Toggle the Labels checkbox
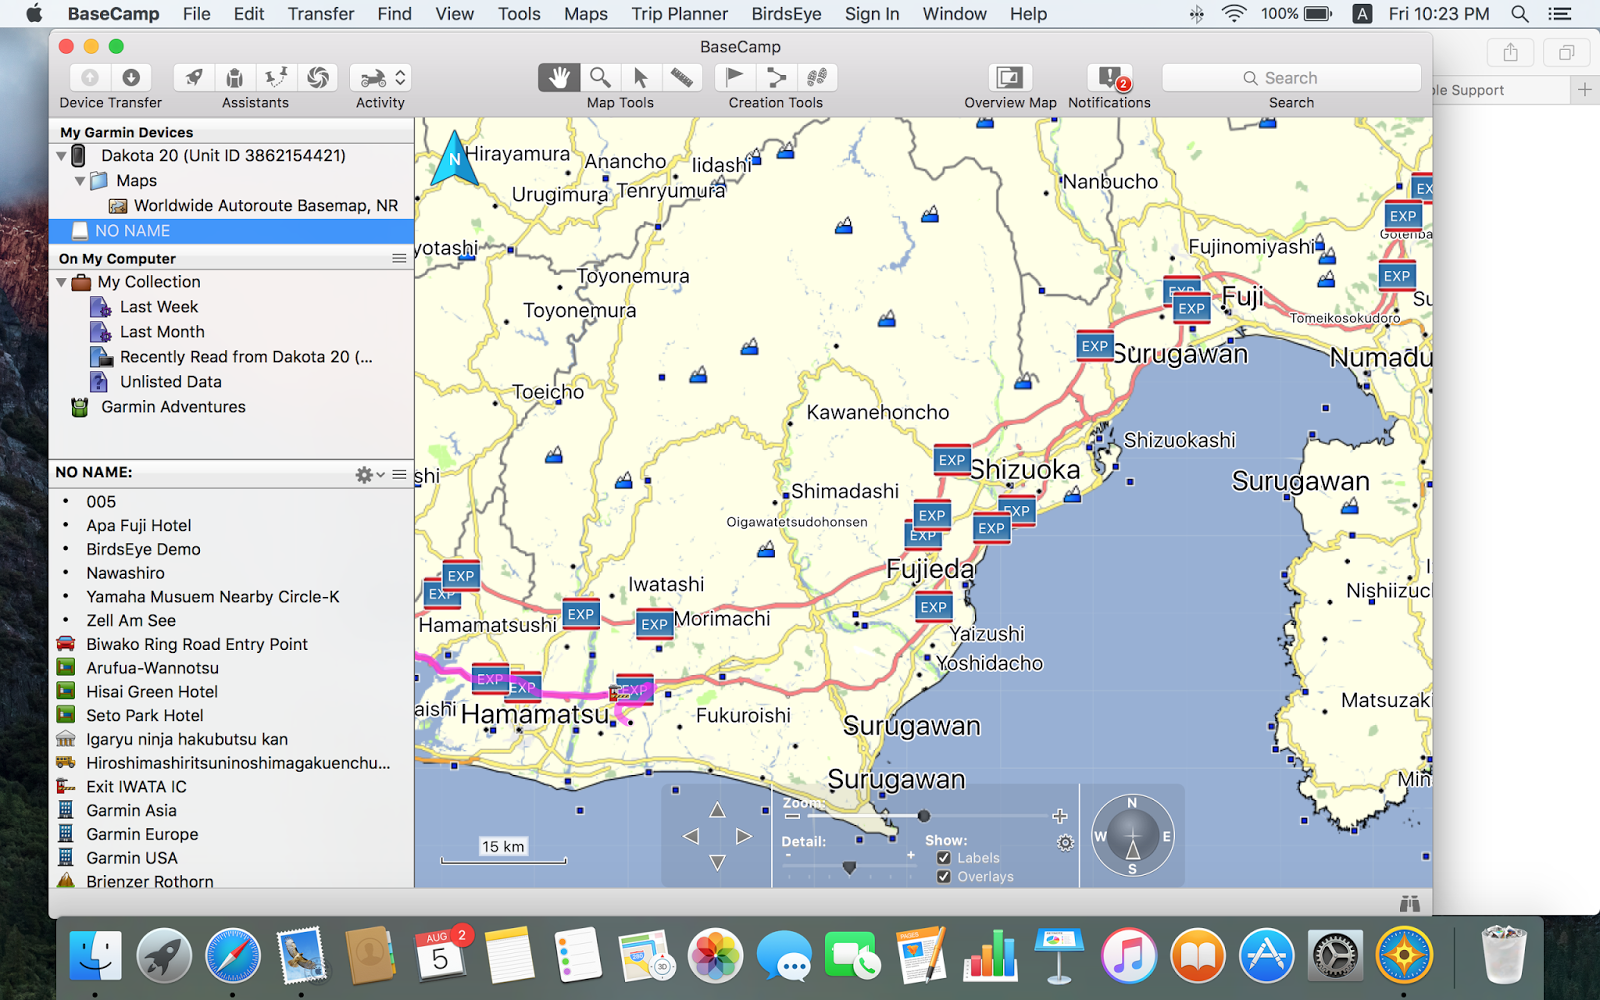1600x1000 pixels. (943, 858)
